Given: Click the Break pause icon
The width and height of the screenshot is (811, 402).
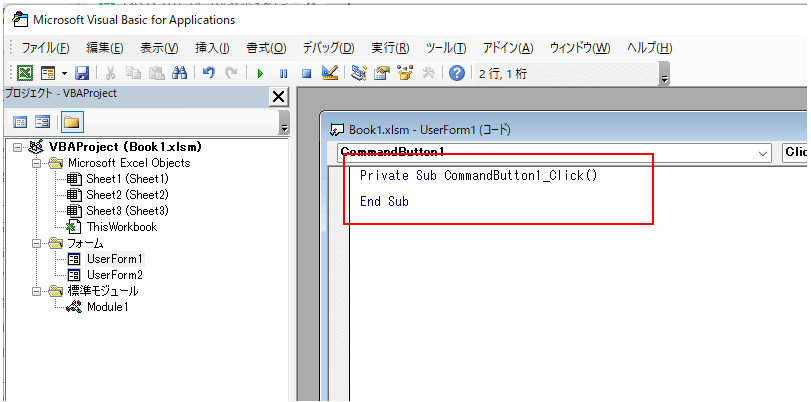Looking at the screenshot, I should (x=283, y=74).
